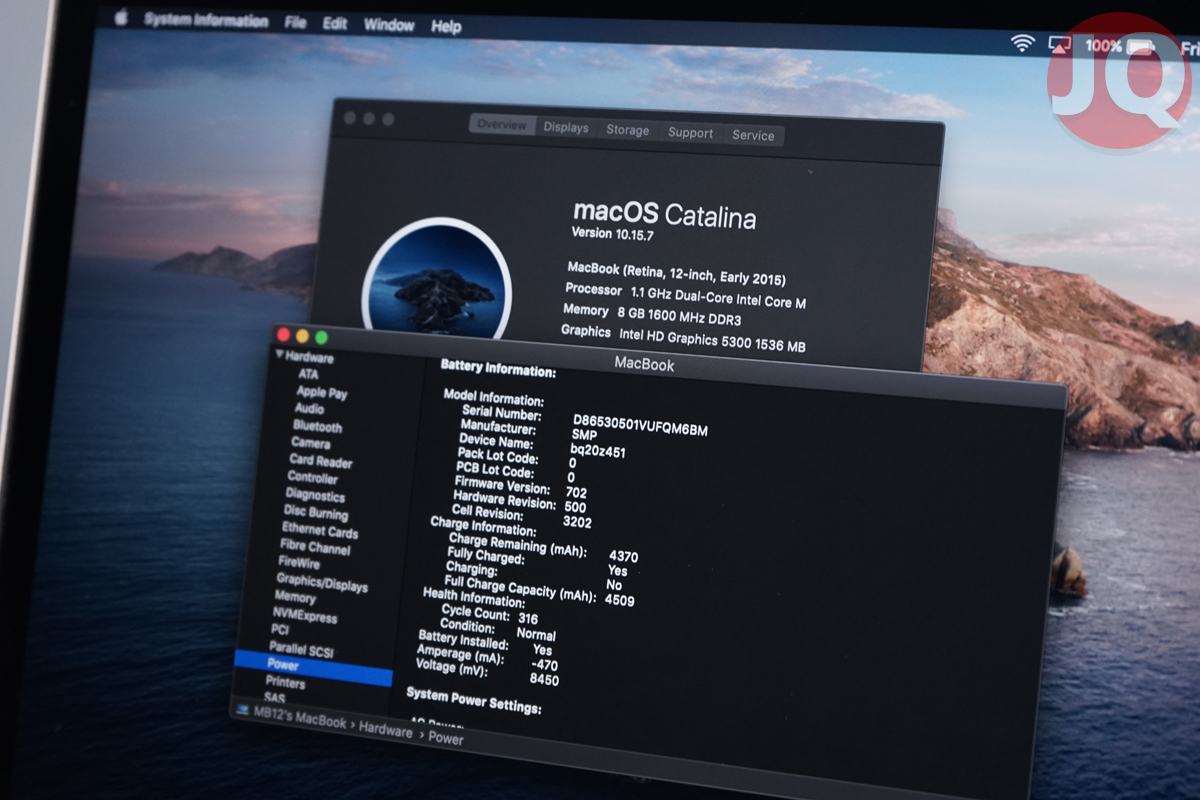The image size is (1200, 800).
Task: Click the macOS Catalina title
Action: [x=664, y=214]
